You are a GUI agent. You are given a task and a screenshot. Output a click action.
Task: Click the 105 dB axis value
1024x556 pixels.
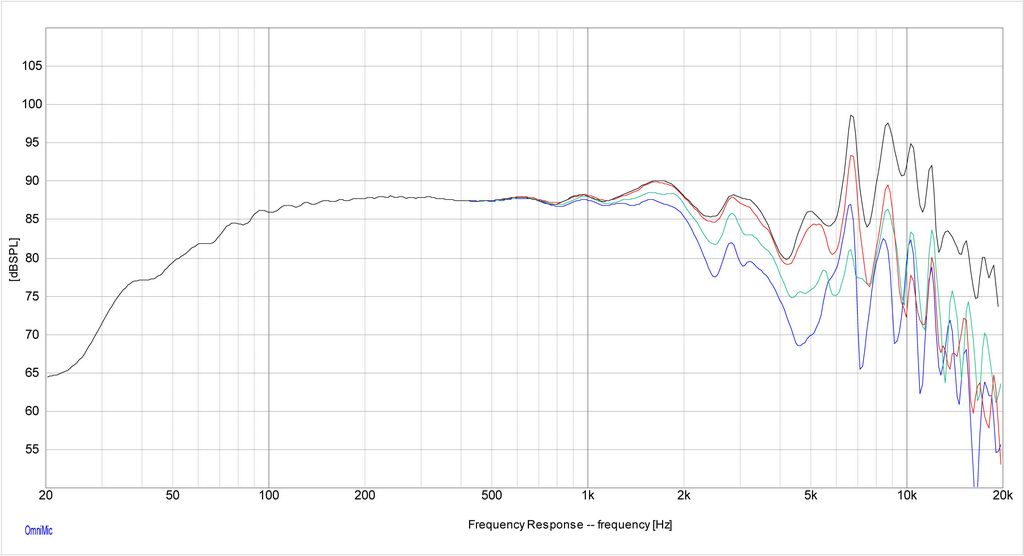click(32, 66)
